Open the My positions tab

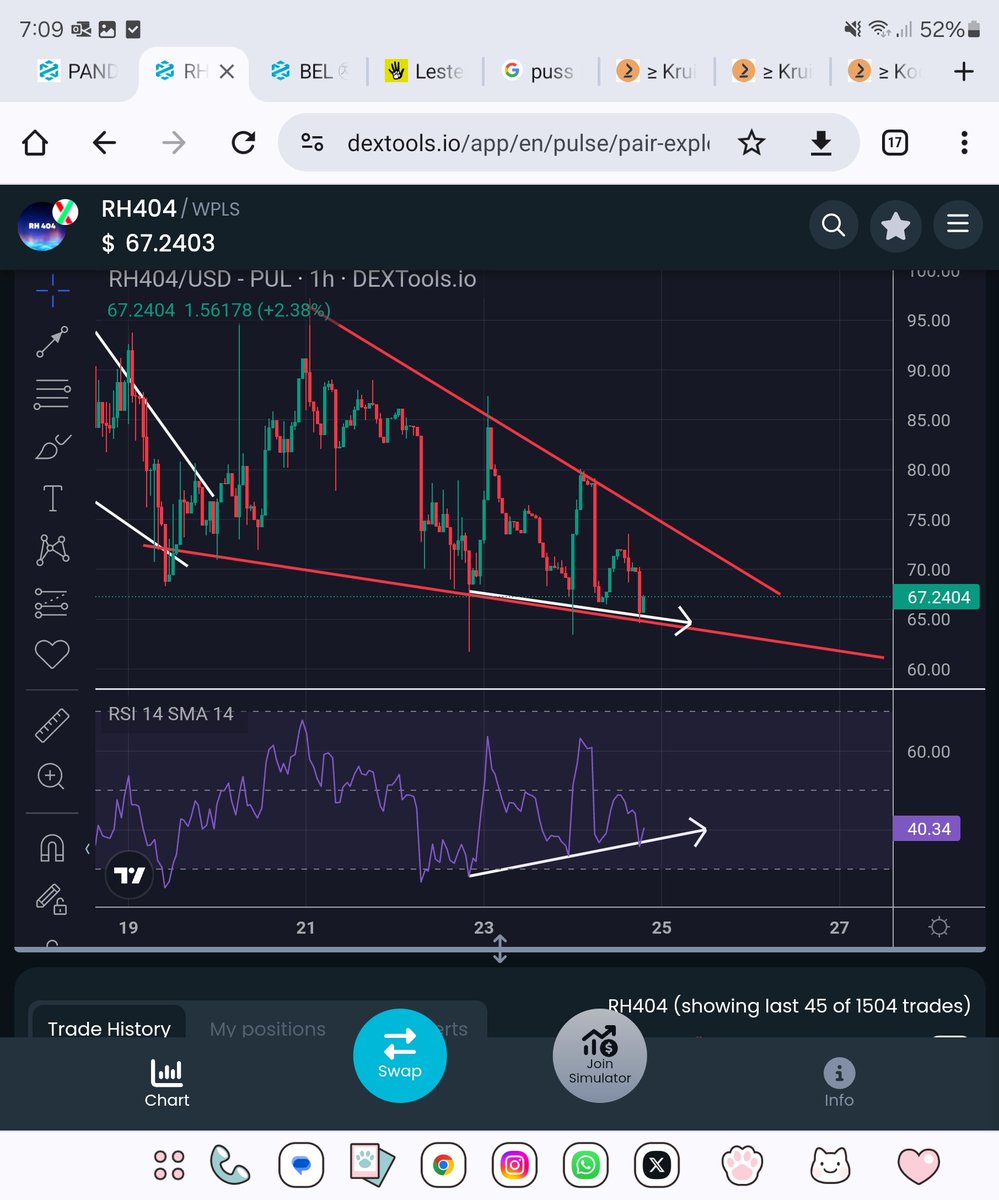[x=267, y=1028]
